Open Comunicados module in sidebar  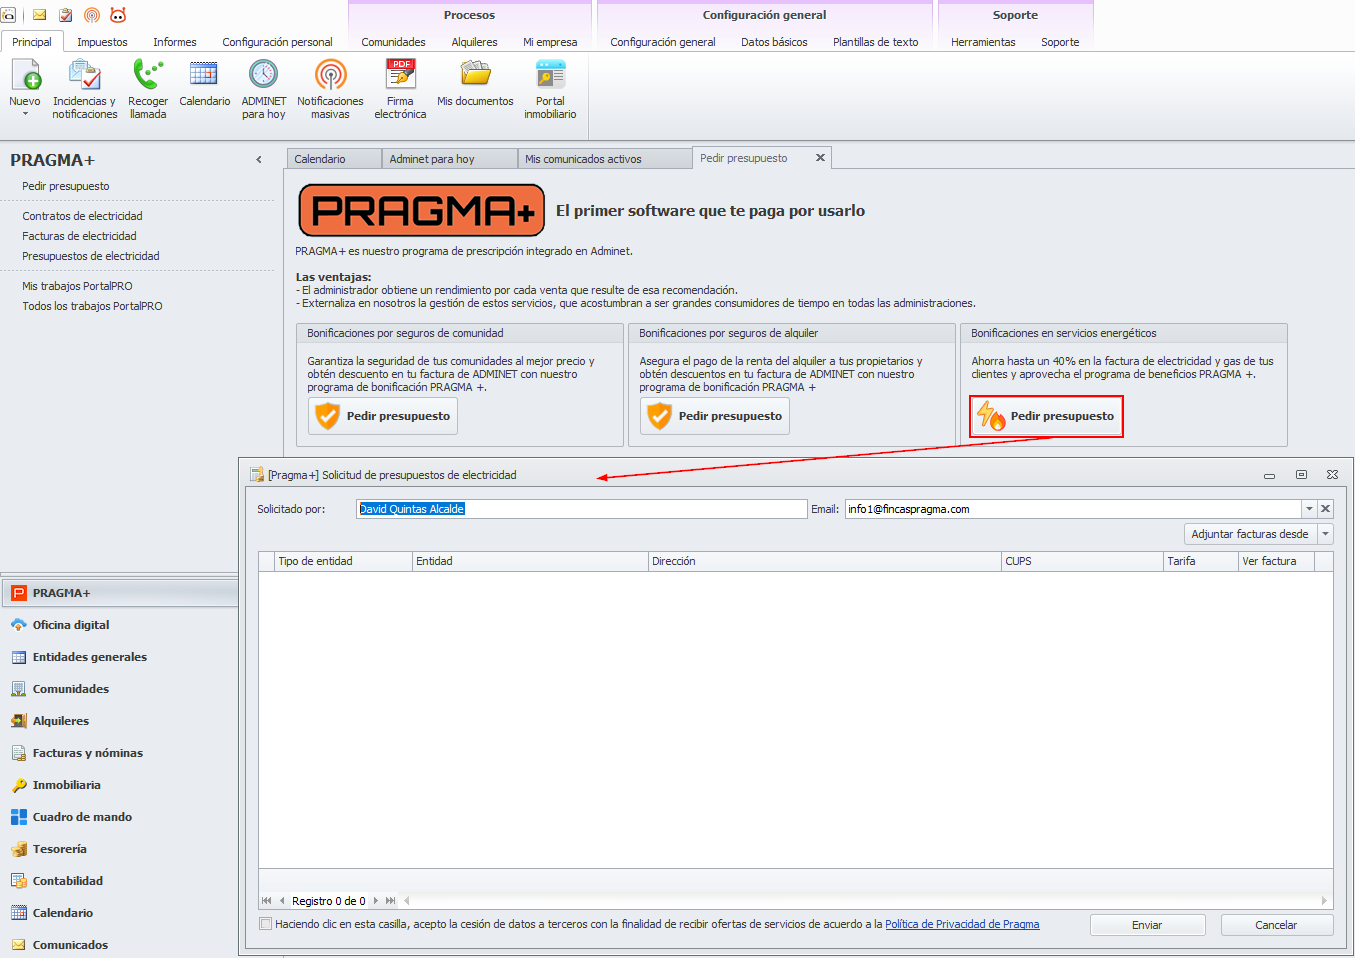click(x=119, y=945)
